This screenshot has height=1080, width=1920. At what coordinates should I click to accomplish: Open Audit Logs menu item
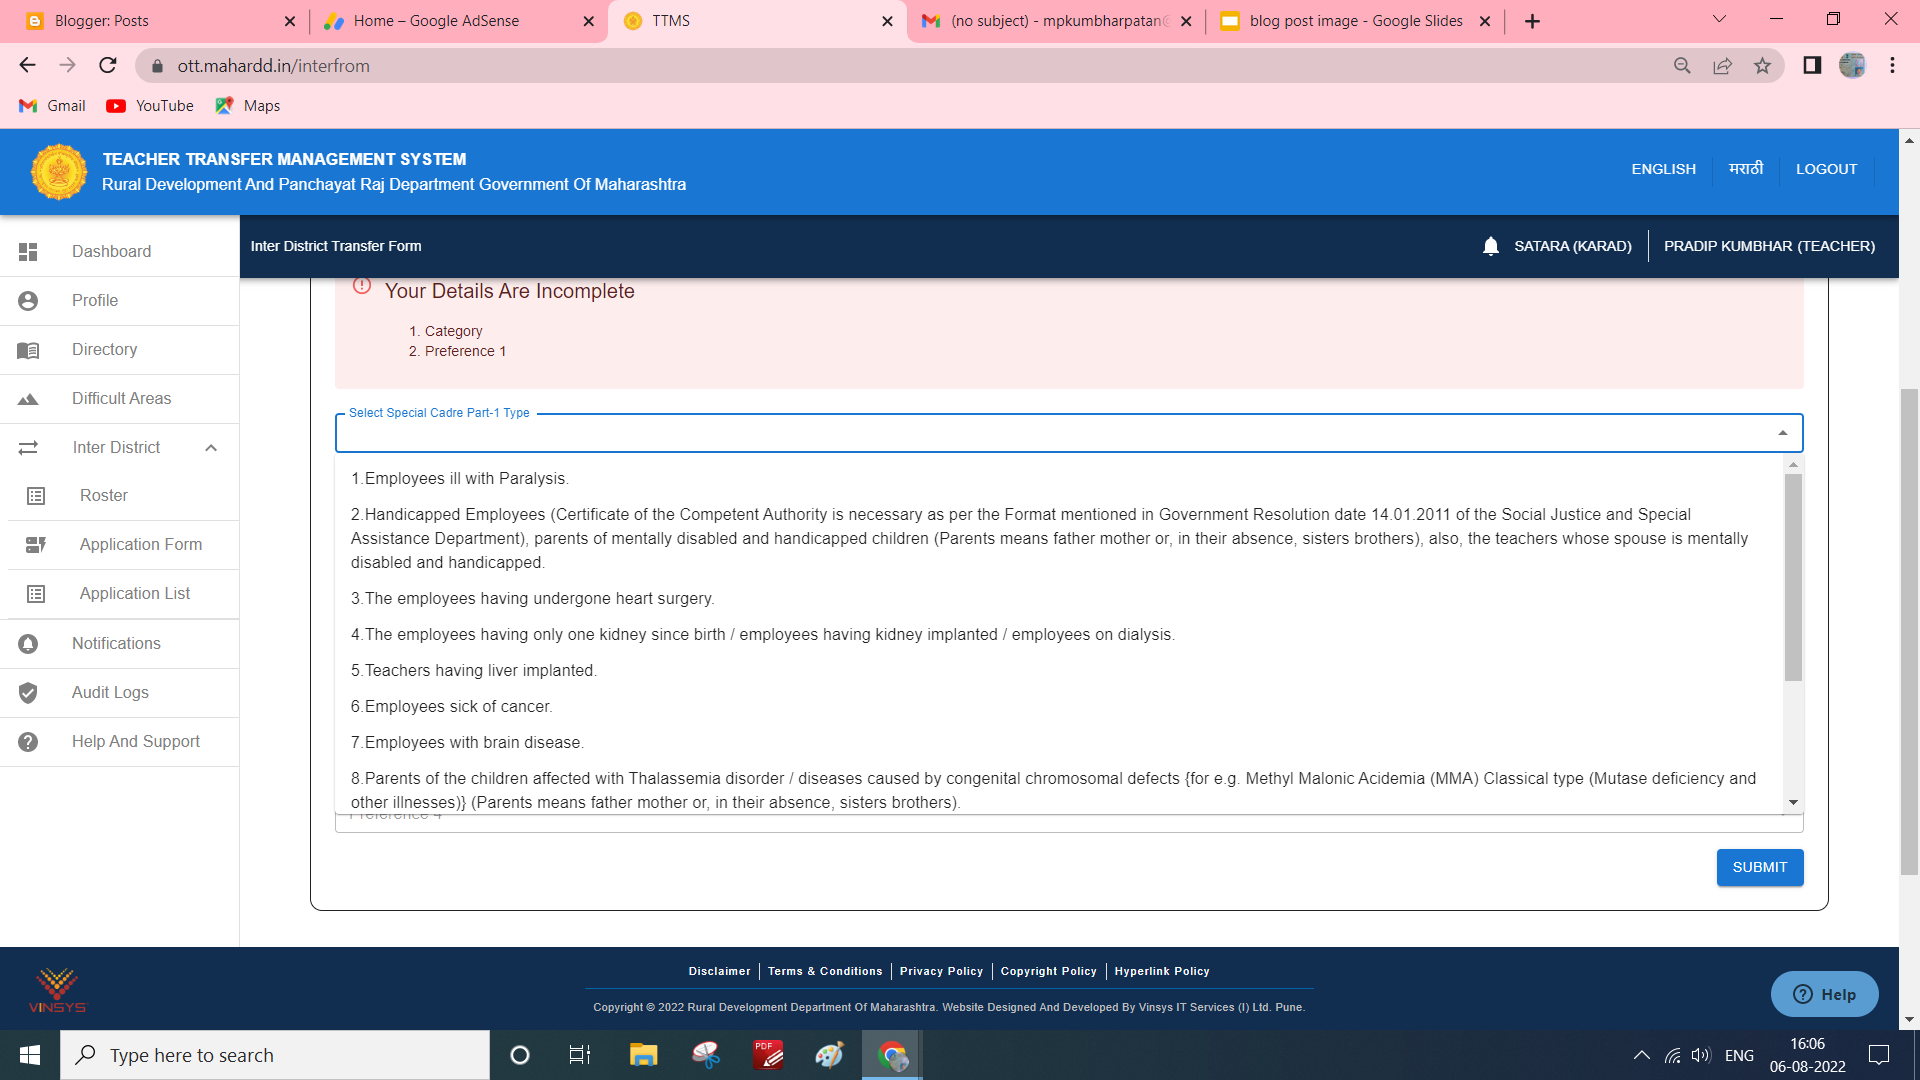pyautogui.click(x=119, y=693)
